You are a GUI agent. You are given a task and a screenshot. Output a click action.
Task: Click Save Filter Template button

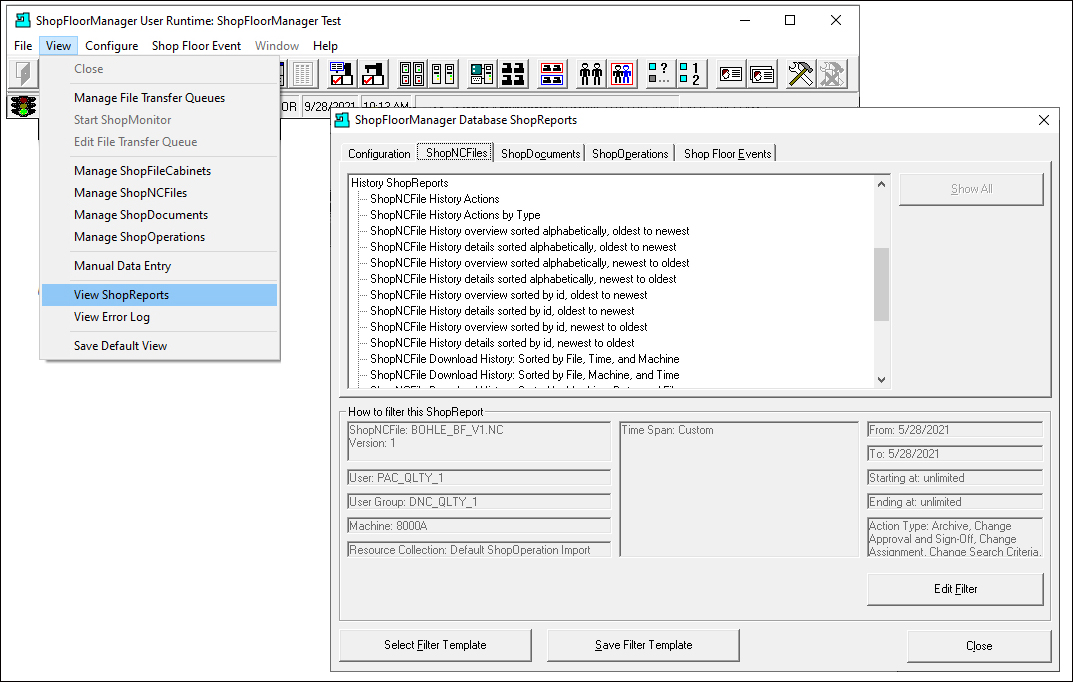point(643,645)
